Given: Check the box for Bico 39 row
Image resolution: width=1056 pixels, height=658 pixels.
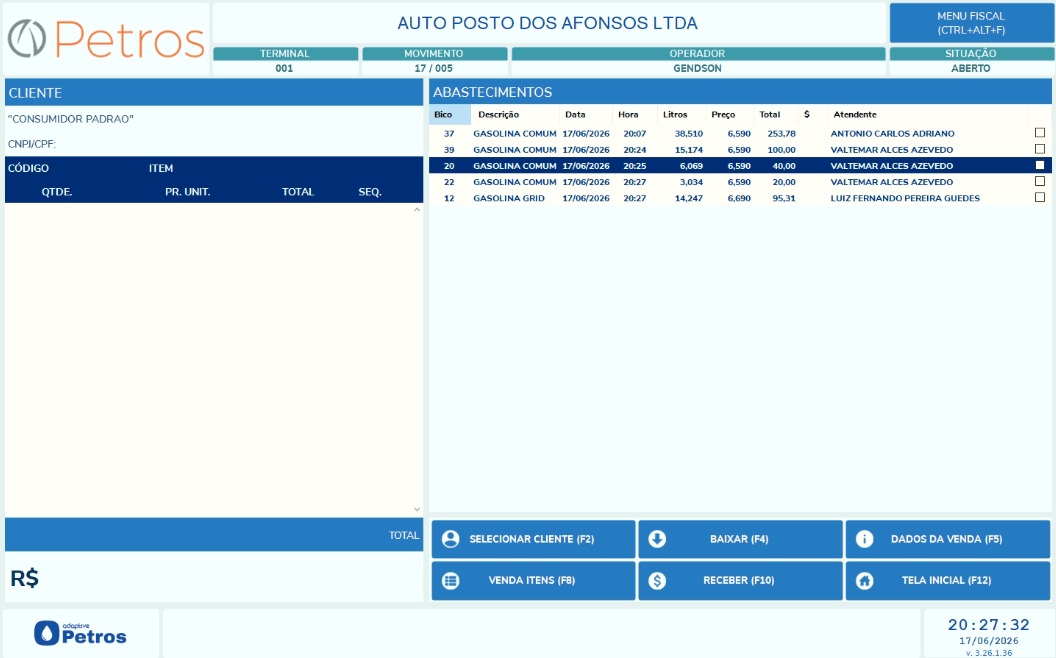Looking at the screenshot, I should click(1040, 149).
